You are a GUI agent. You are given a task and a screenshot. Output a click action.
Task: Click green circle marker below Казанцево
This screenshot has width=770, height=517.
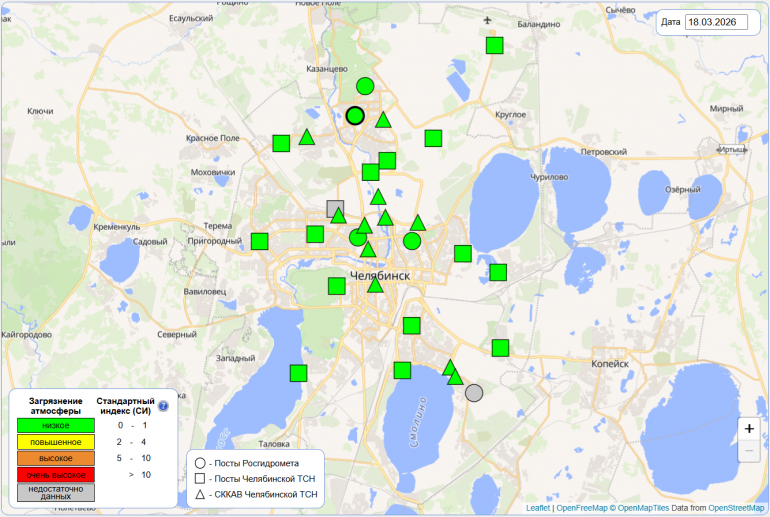click(x=365, y=86)
